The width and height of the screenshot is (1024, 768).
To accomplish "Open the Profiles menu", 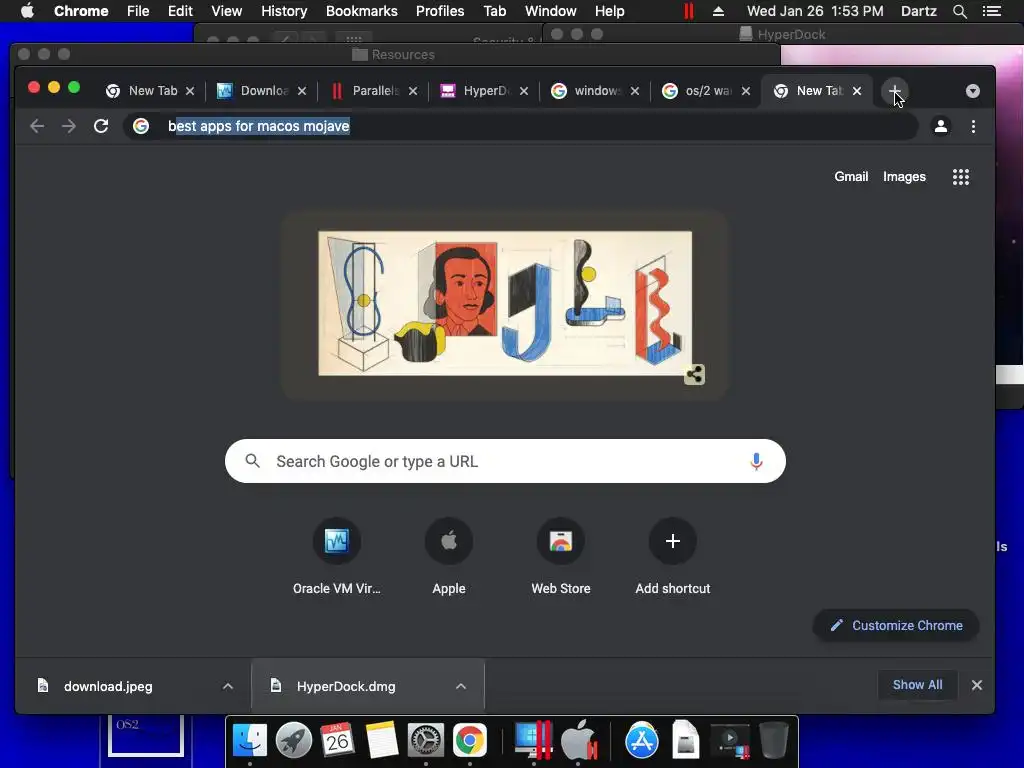I will (x=440, y=11).
